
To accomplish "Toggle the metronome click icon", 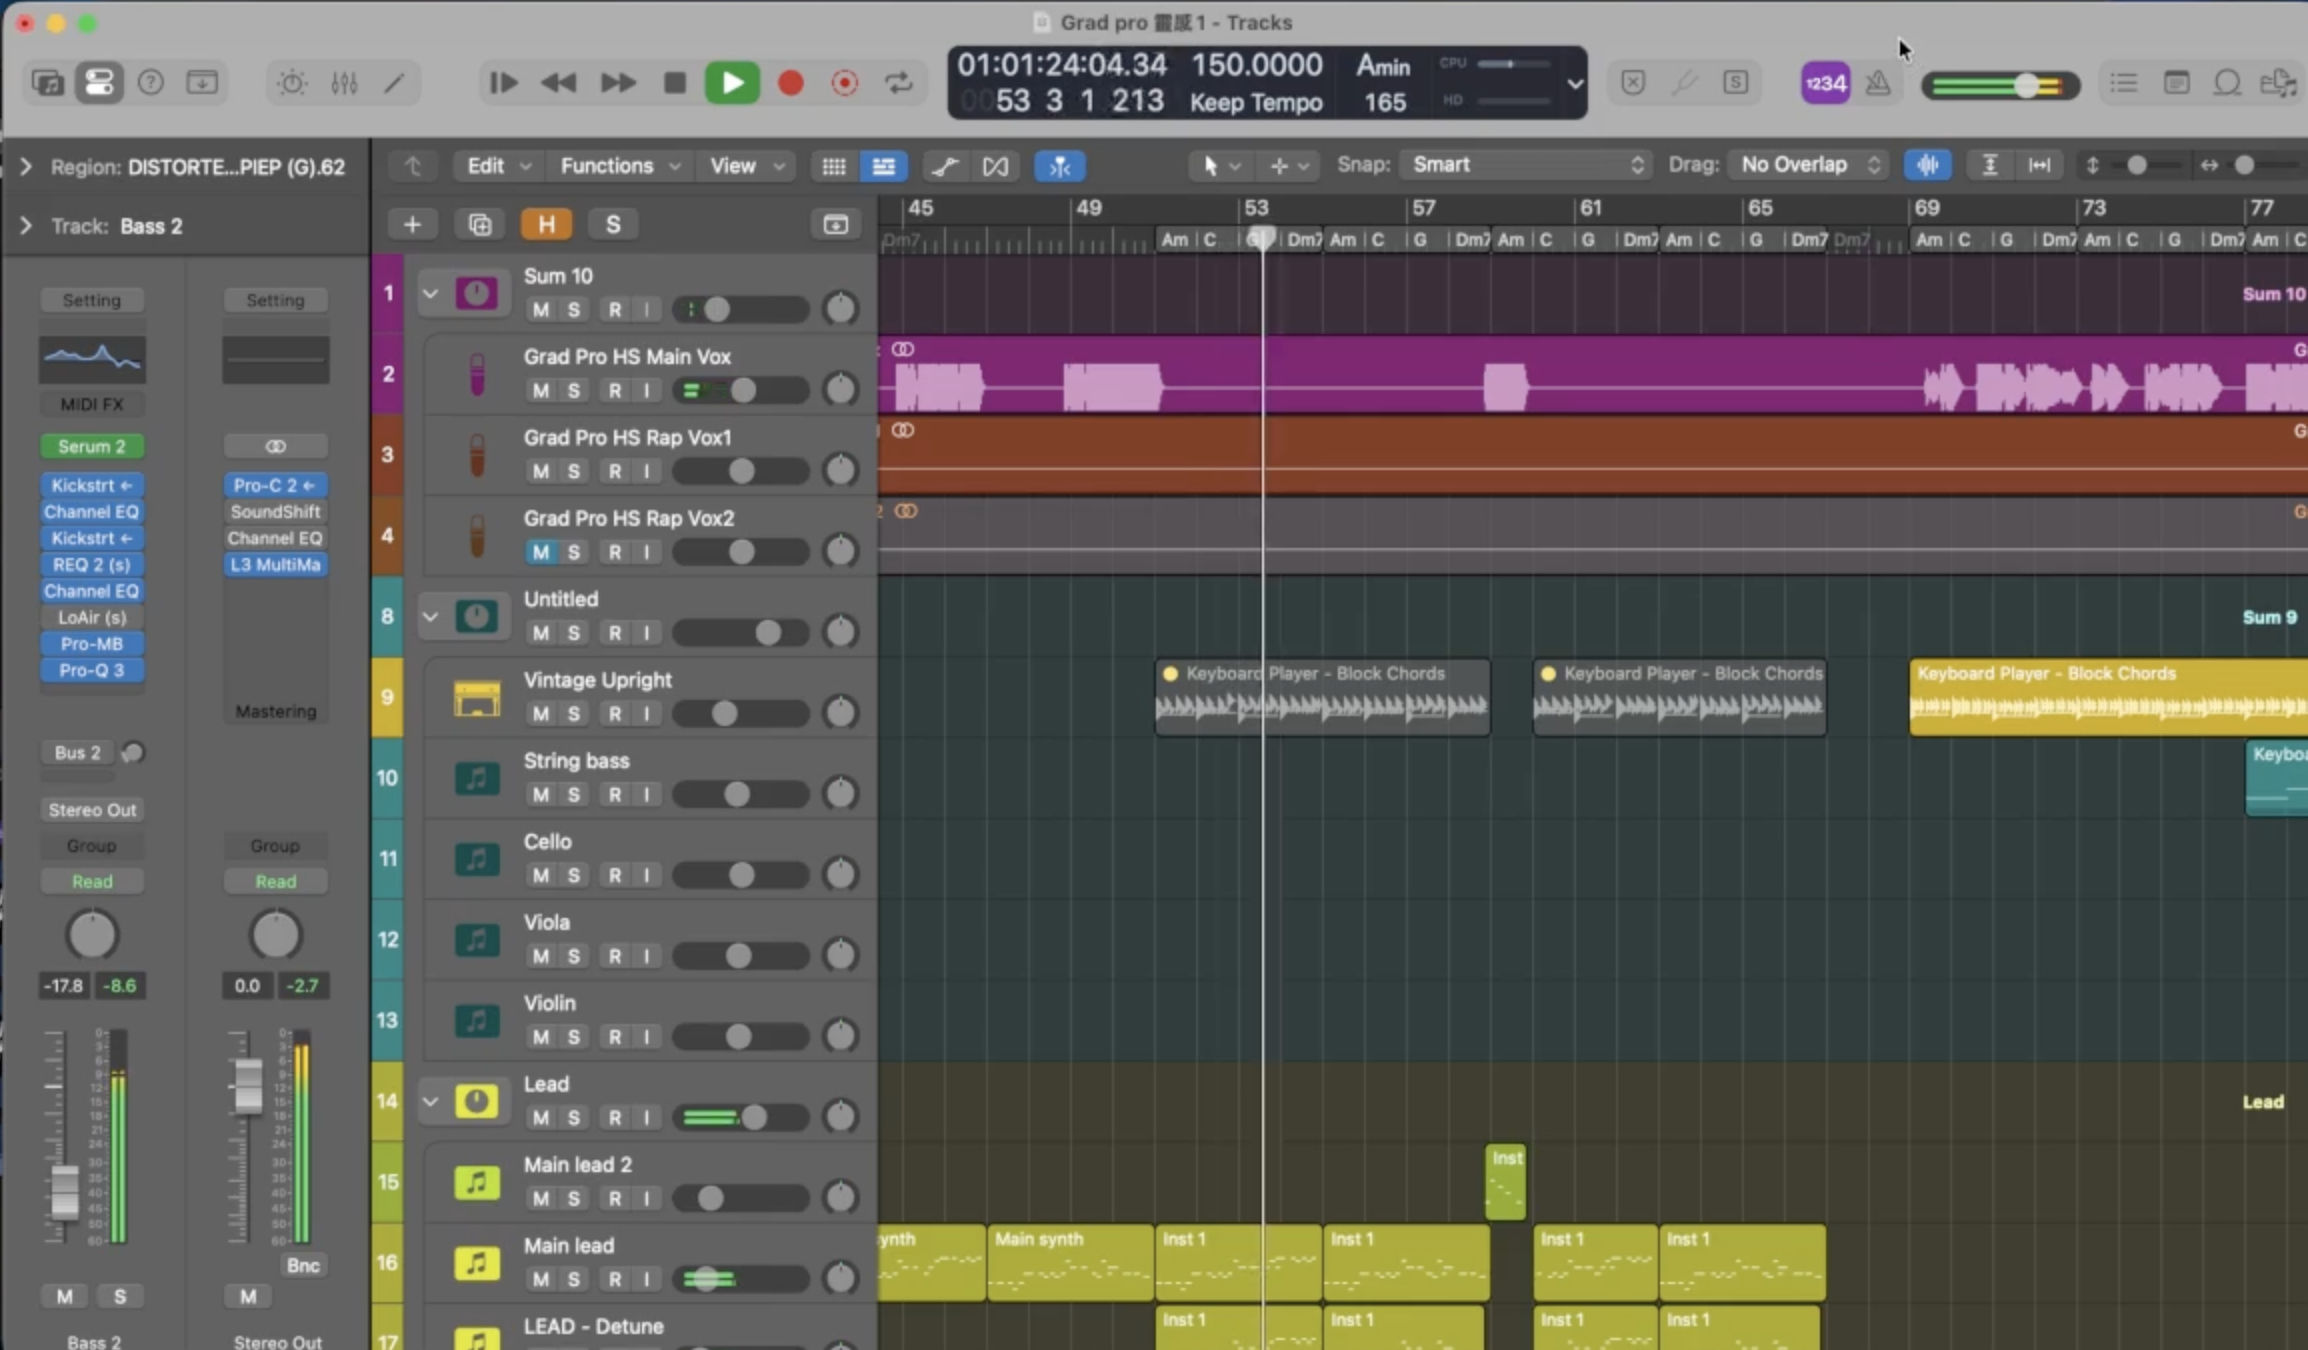I will pos(1878,83).
